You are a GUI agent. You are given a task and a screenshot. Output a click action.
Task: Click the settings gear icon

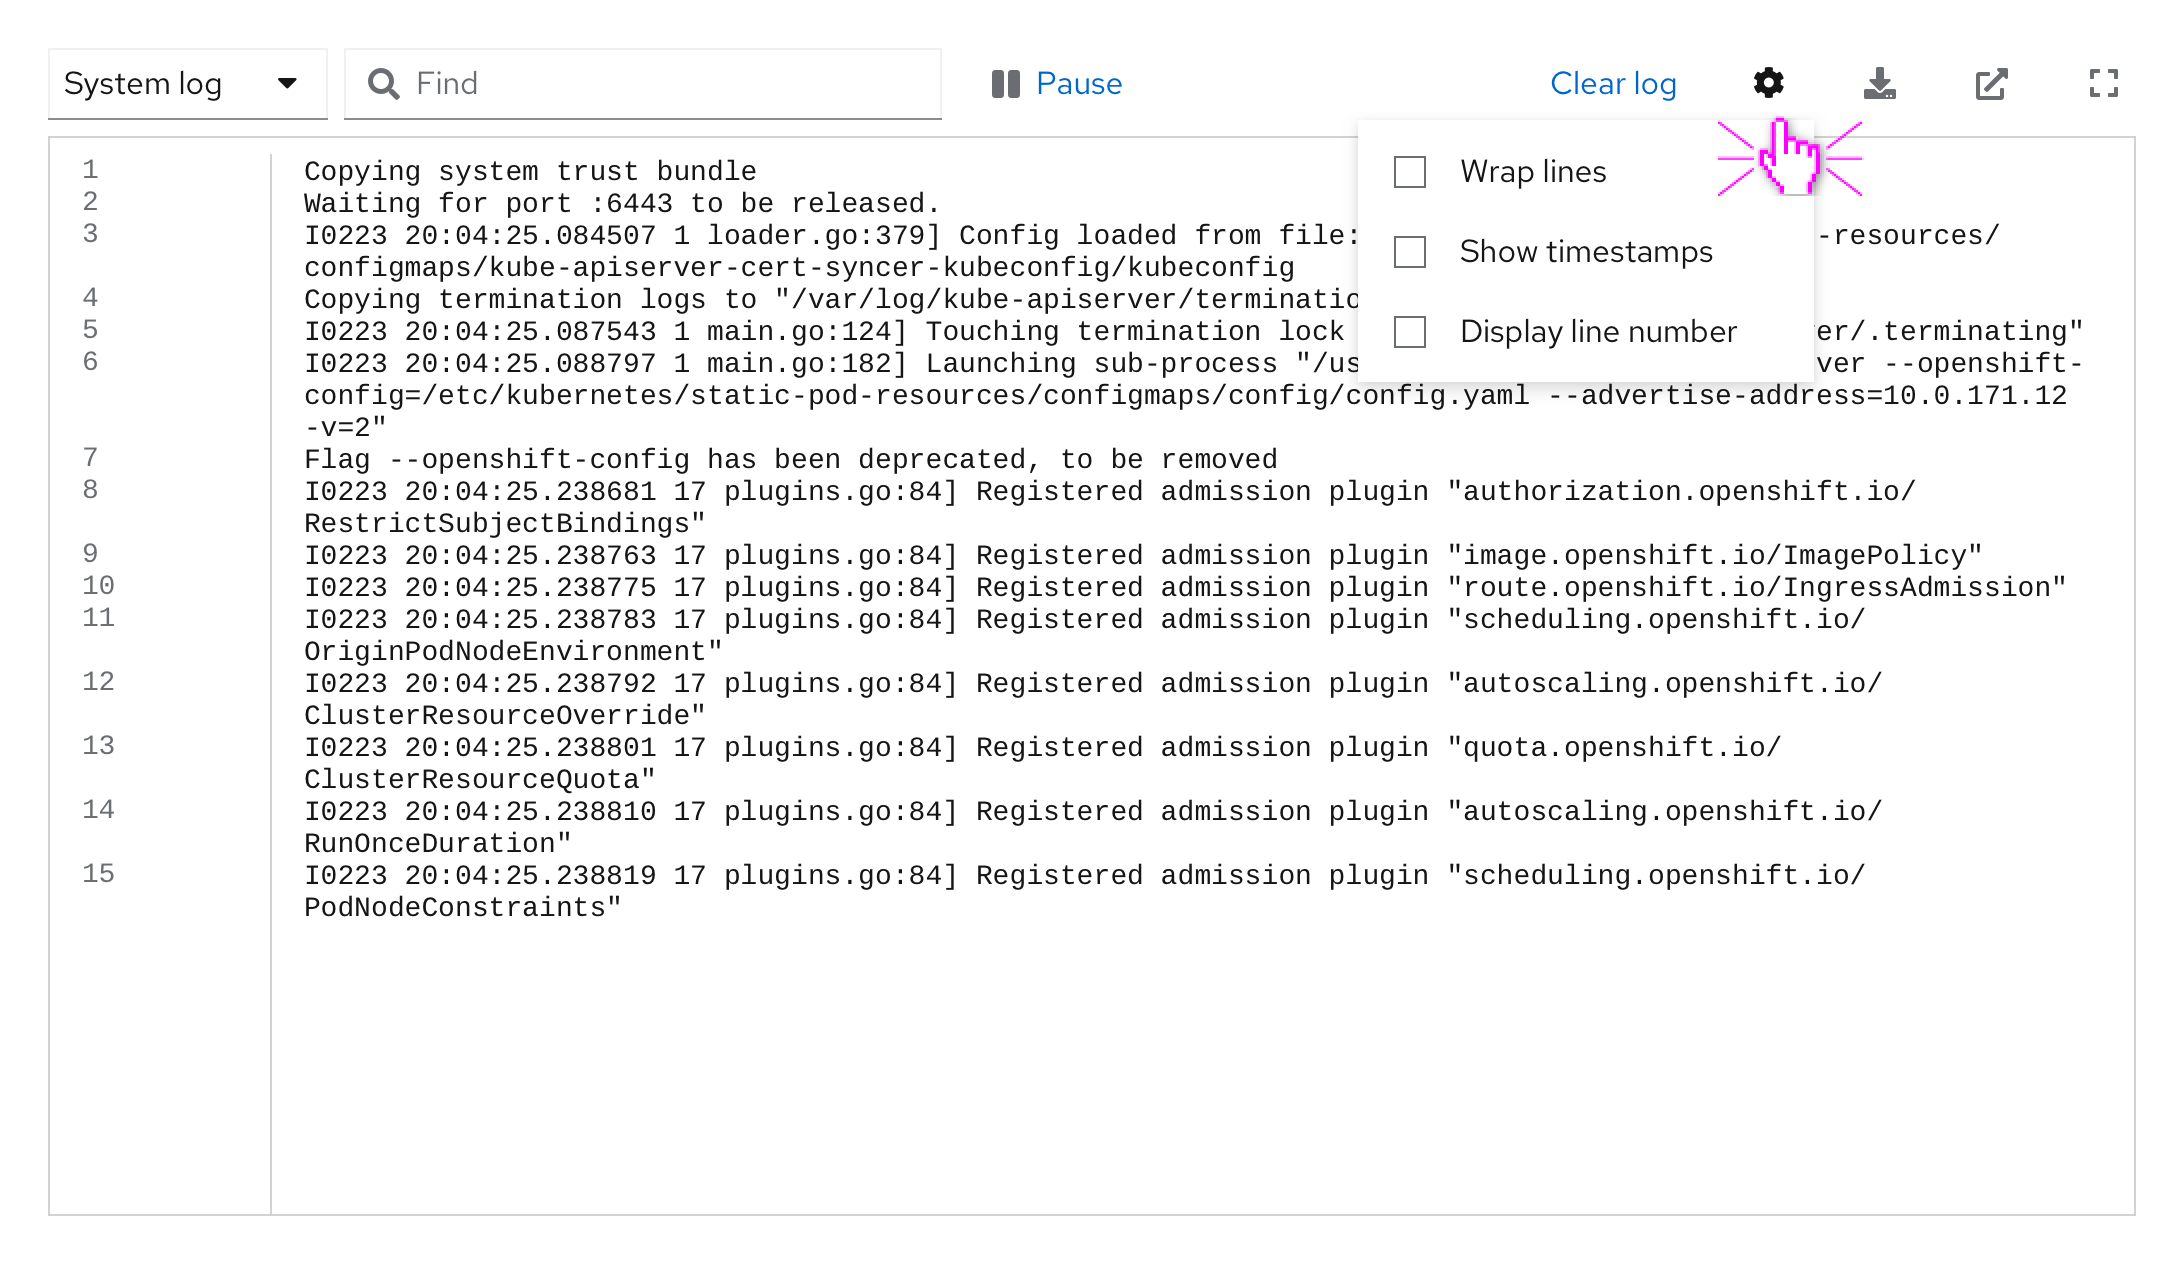click(1770, 83)
